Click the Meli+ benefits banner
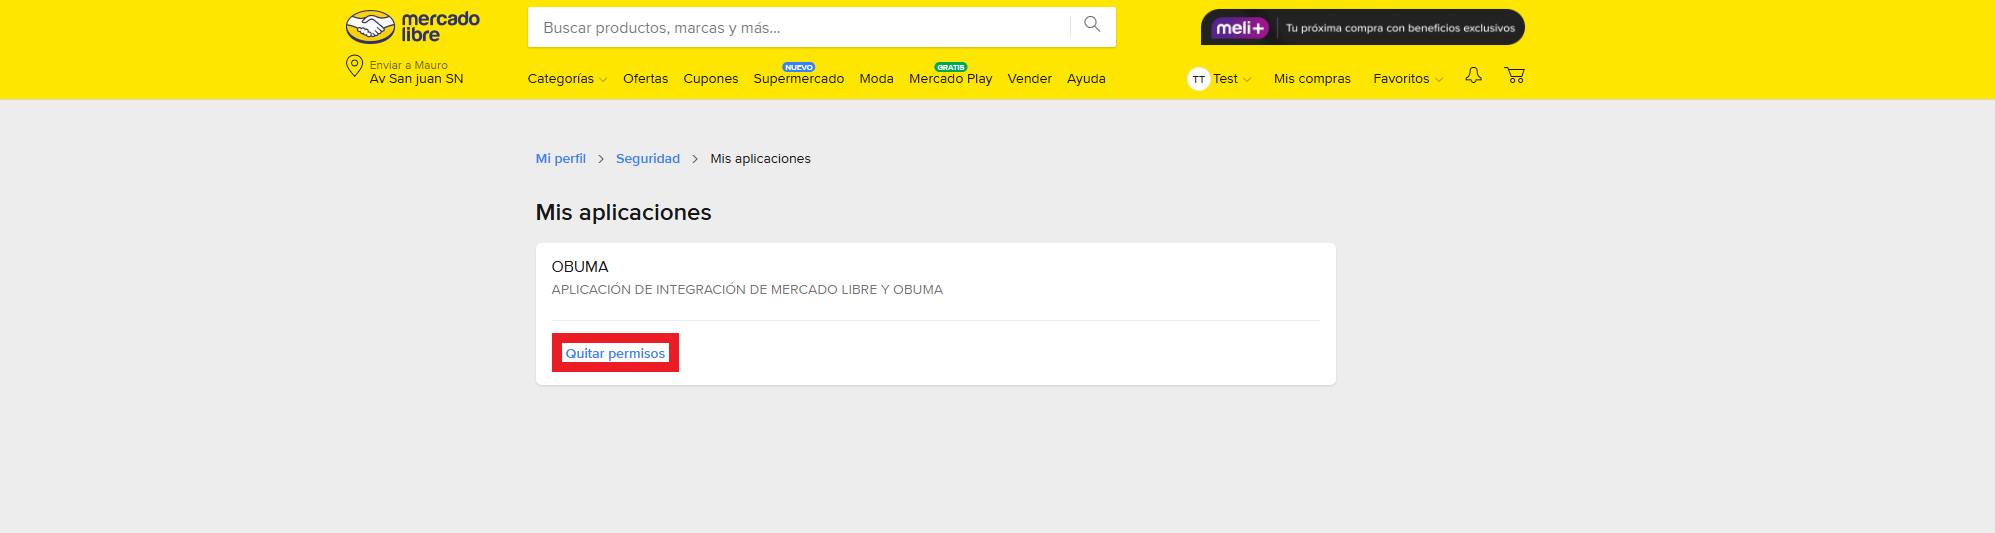The width and height of the screenshot is (1995, 533). pos(1362,28)
